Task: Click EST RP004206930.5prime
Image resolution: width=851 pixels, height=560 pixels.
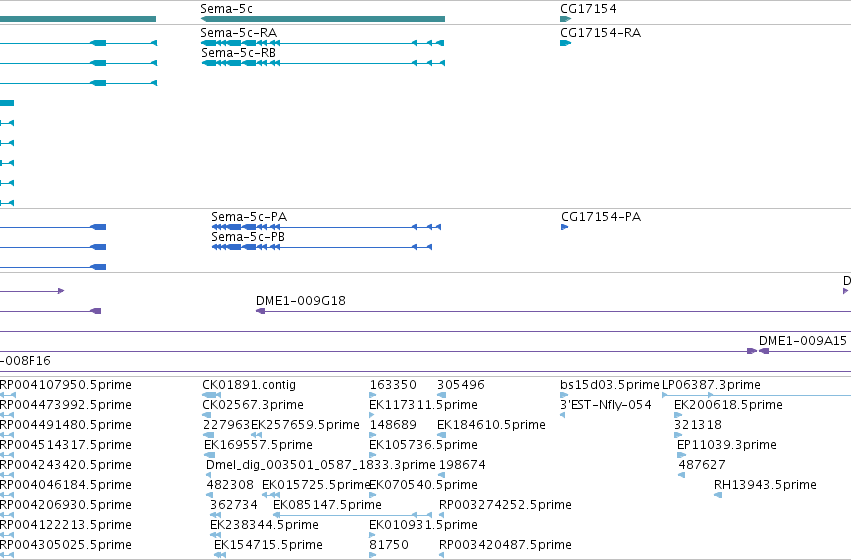Action: pos(66,505)
